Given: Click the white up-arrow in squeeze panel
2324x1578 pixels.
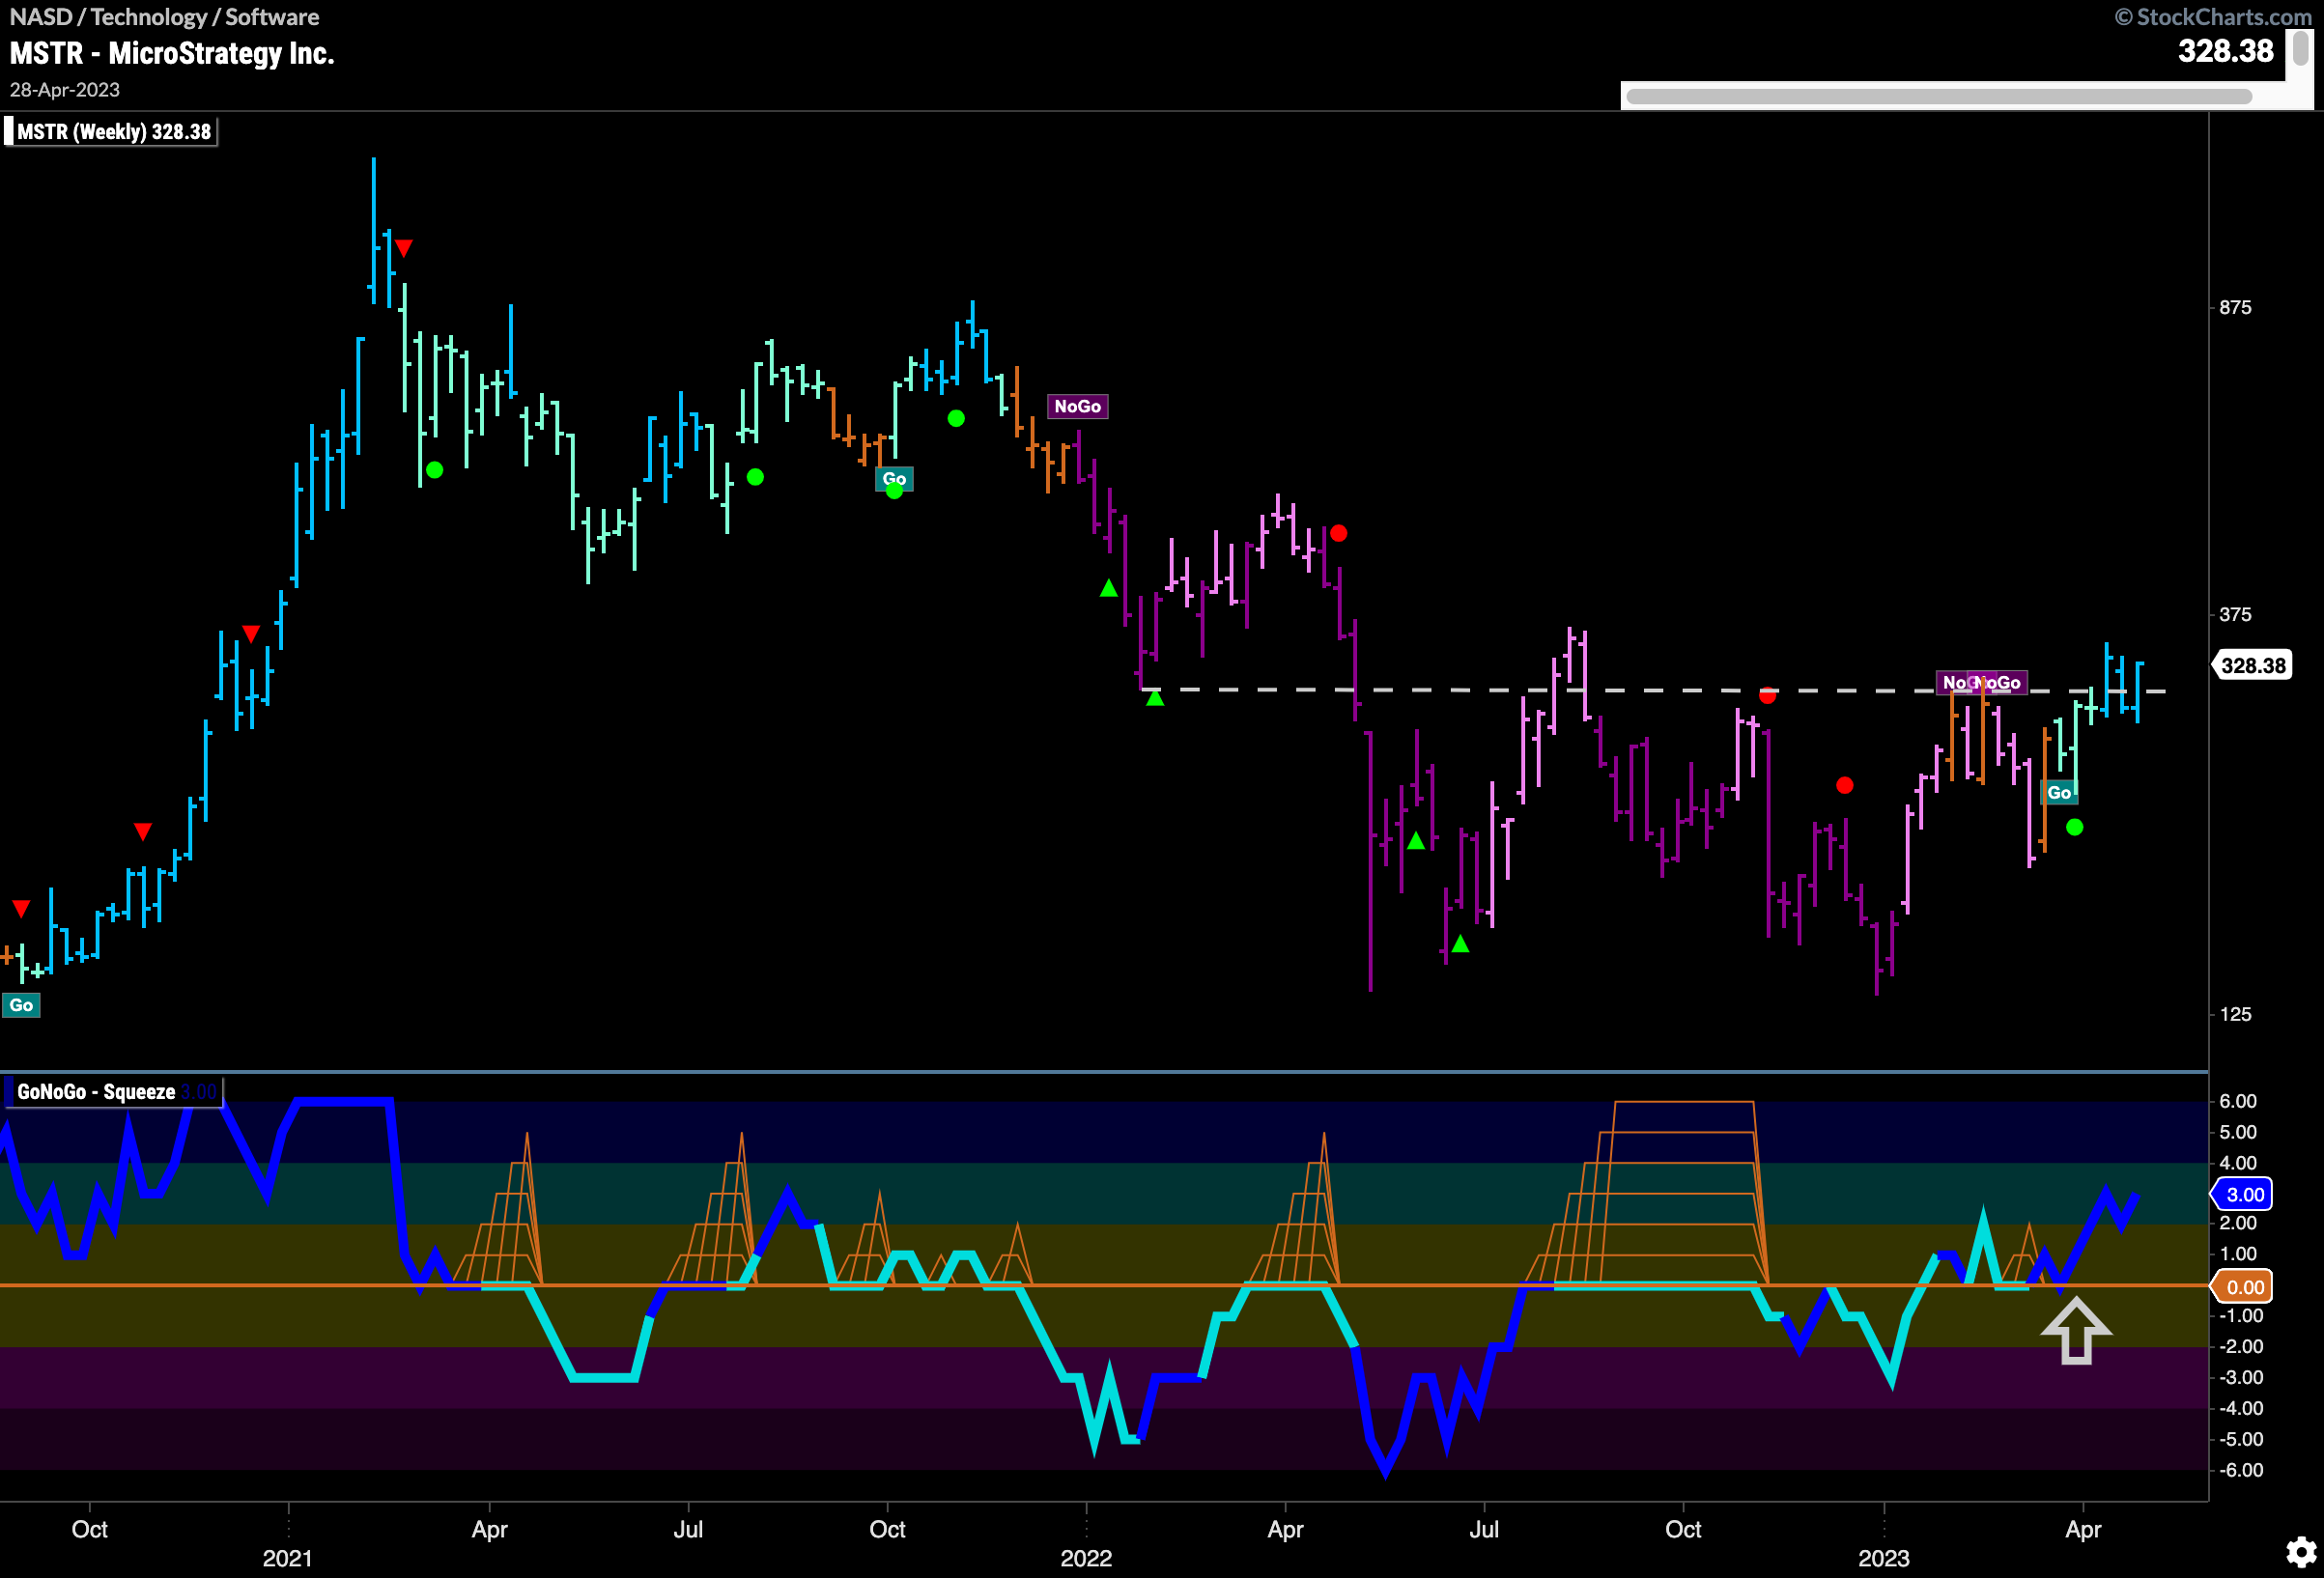Looking at the screenshot, I should [x=2076, y=1330].
